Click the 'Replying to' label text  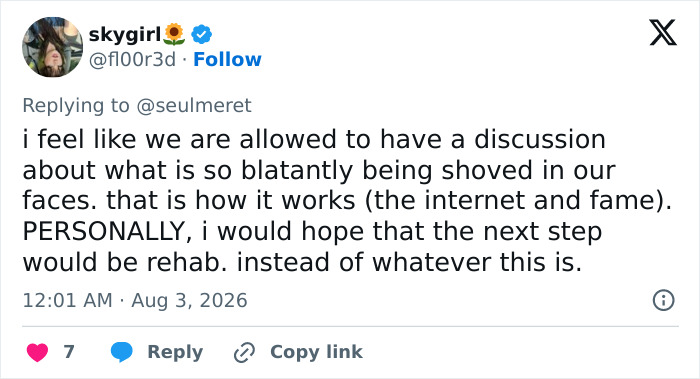(76, 106)
